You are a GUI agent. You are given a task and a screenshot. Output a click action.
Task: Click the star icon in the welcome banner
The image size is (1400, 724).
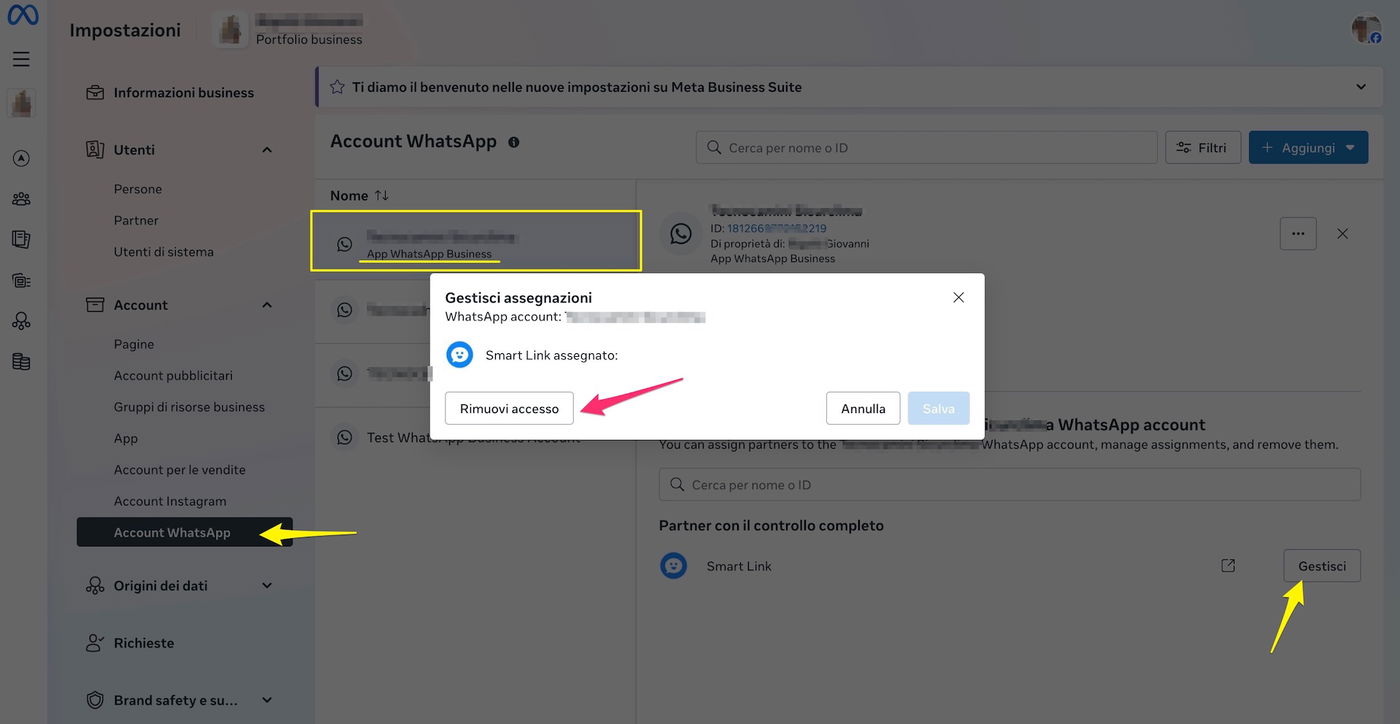coord(337,87)
